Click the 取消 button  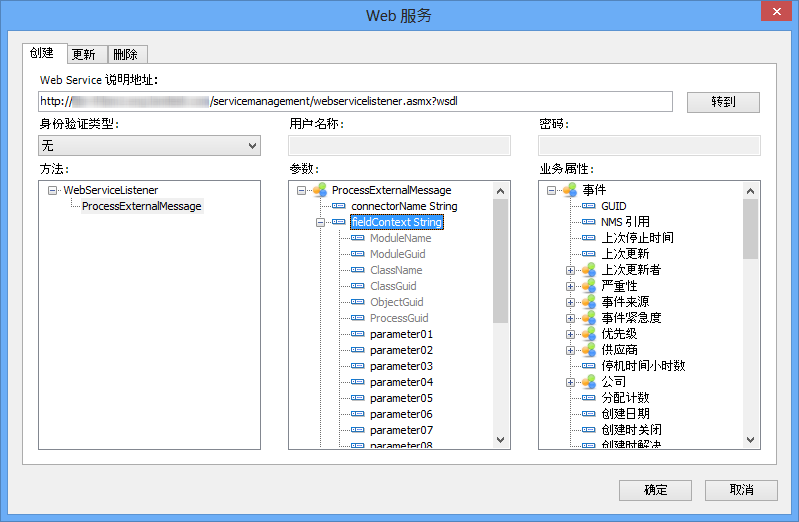pyautogui.click(x=741, y=490)
